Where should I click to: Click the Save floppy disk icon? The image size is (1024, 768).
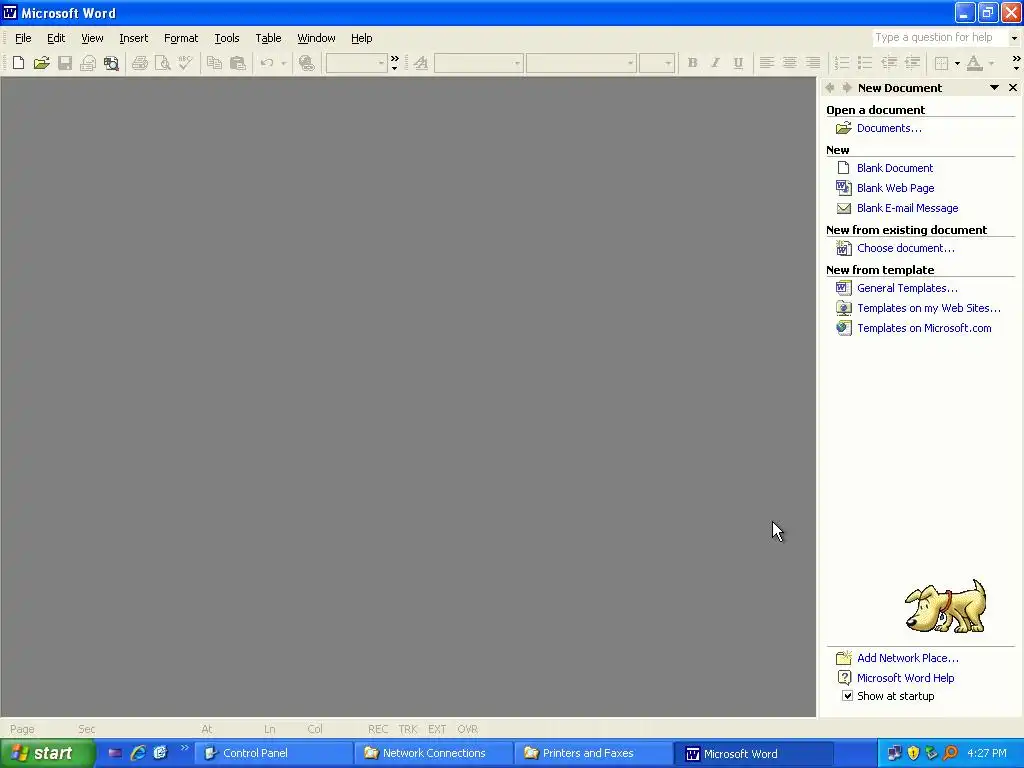tap(65, 63)
